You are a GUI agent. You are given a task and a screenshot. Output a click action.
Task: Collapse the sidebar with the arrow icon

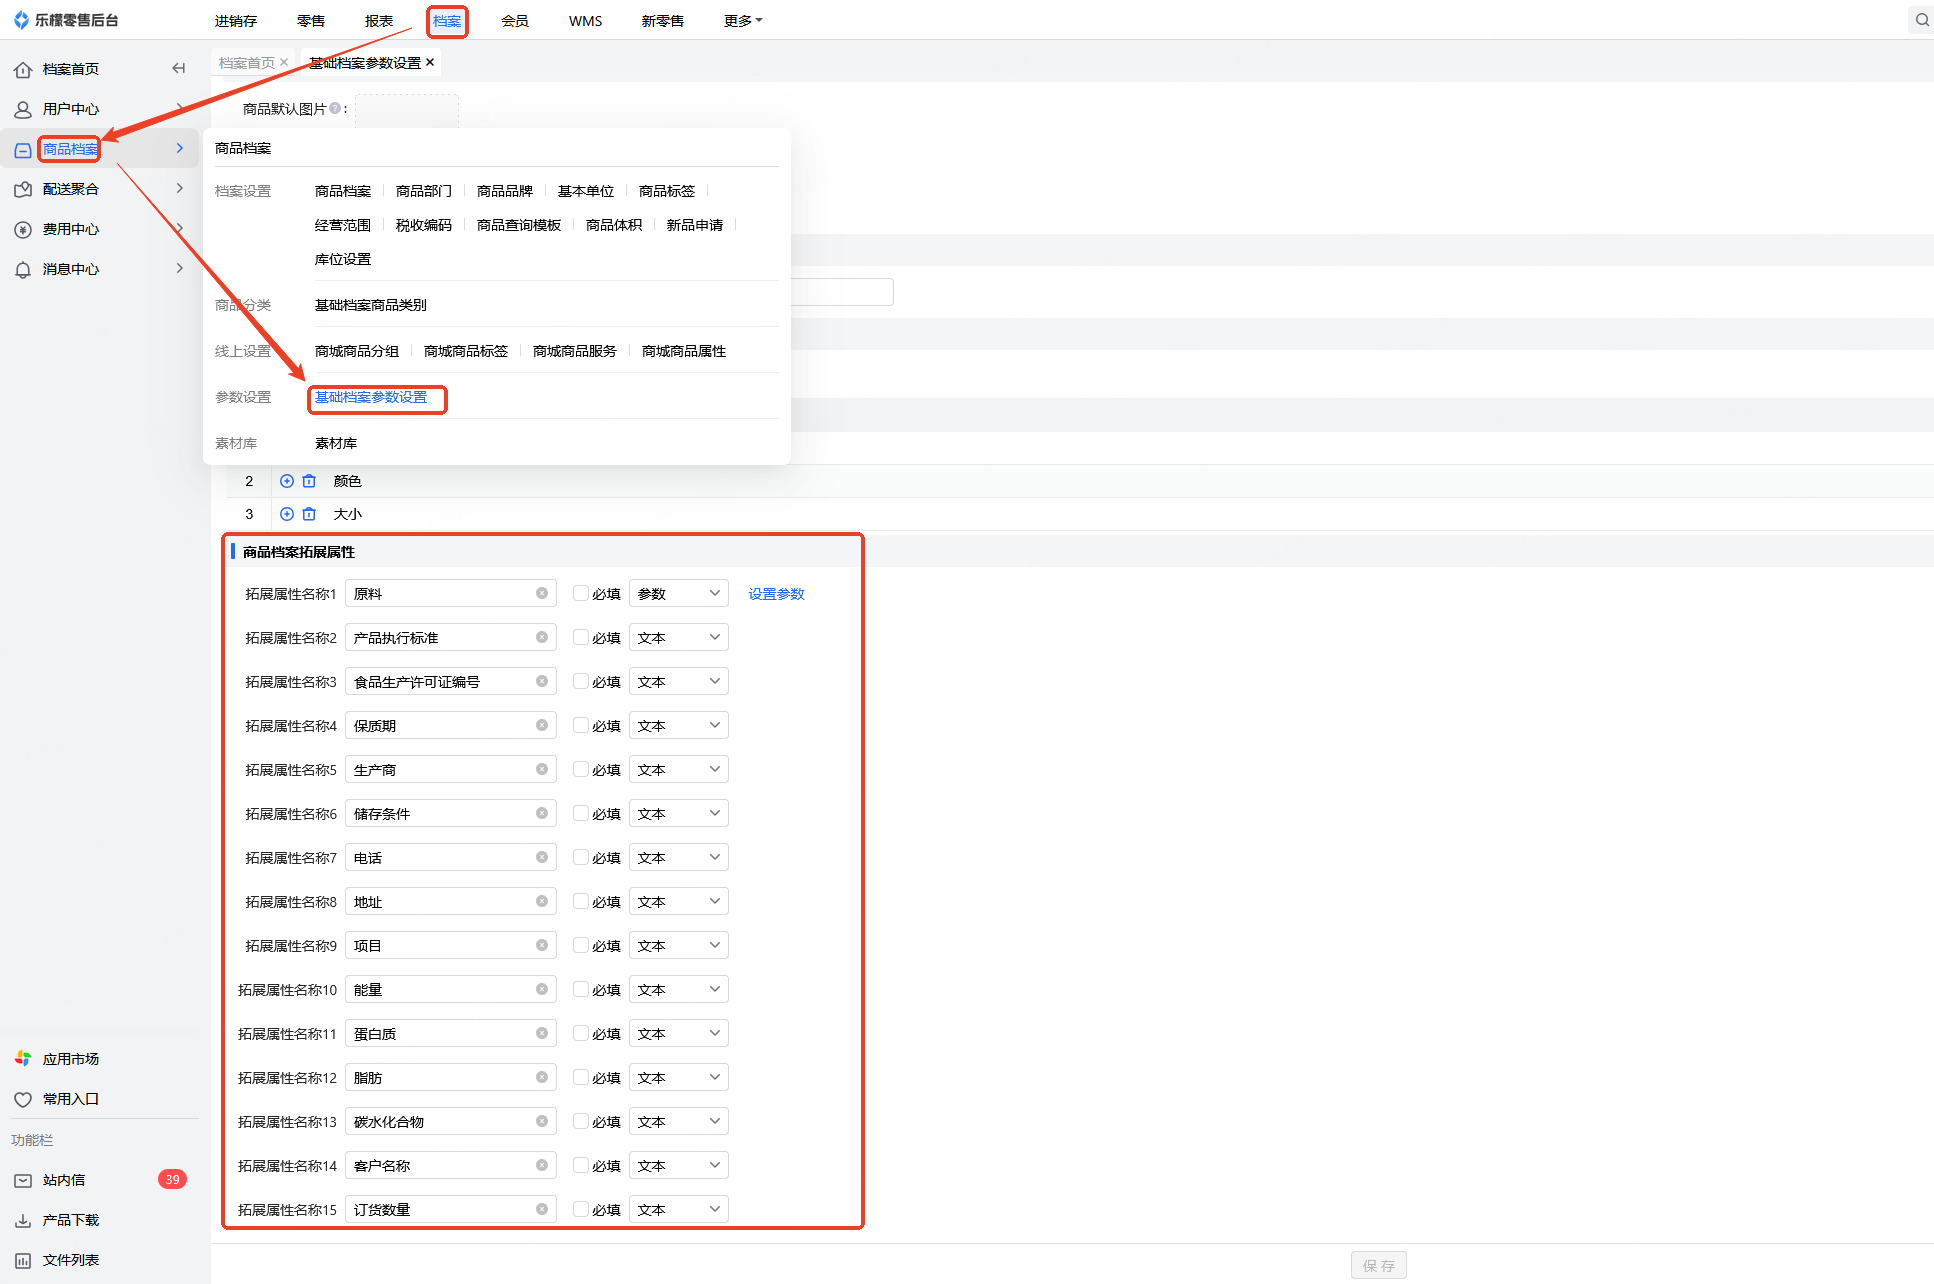coord(179,68)
